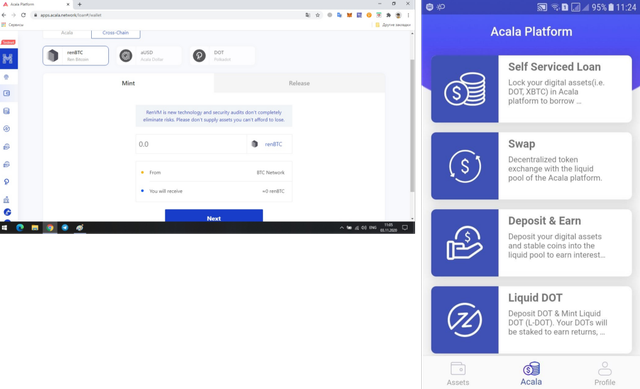Select the Release tab
The image size is (640, 389).
pos(299,83)
